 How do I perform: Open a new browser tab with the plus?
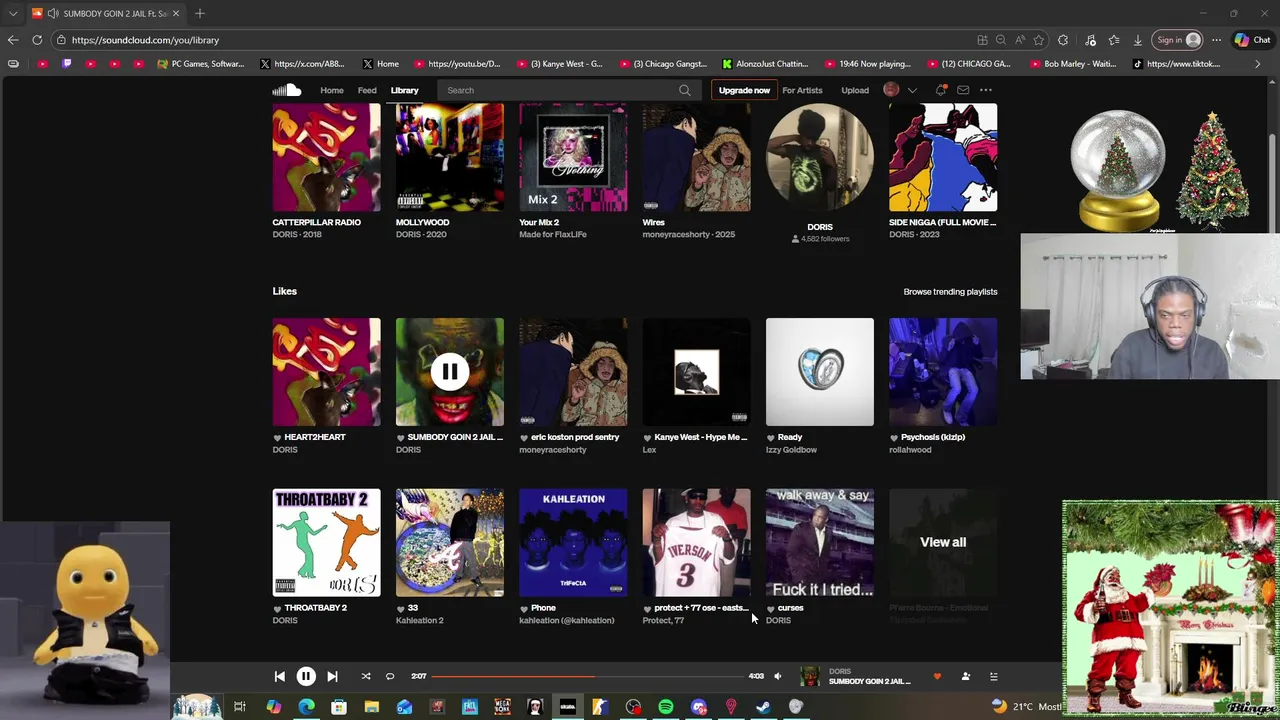click(x=200, y=13)
